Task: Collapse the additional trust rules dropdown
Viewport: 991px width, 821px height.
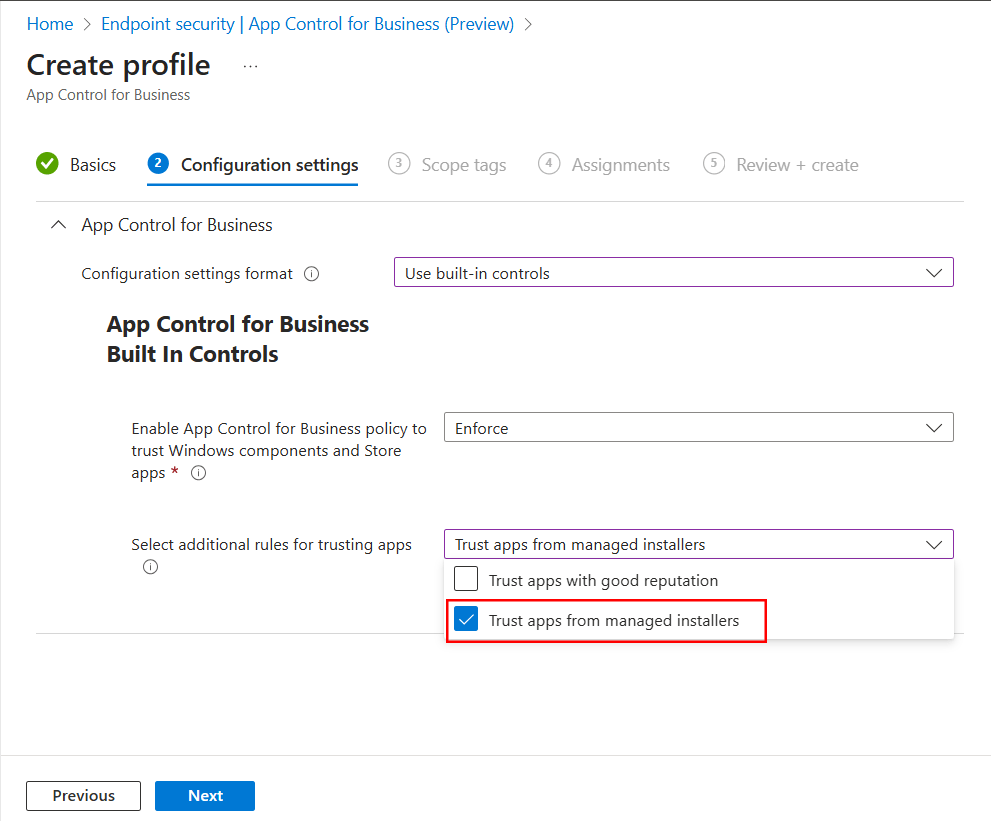Action: coord(698,544)
